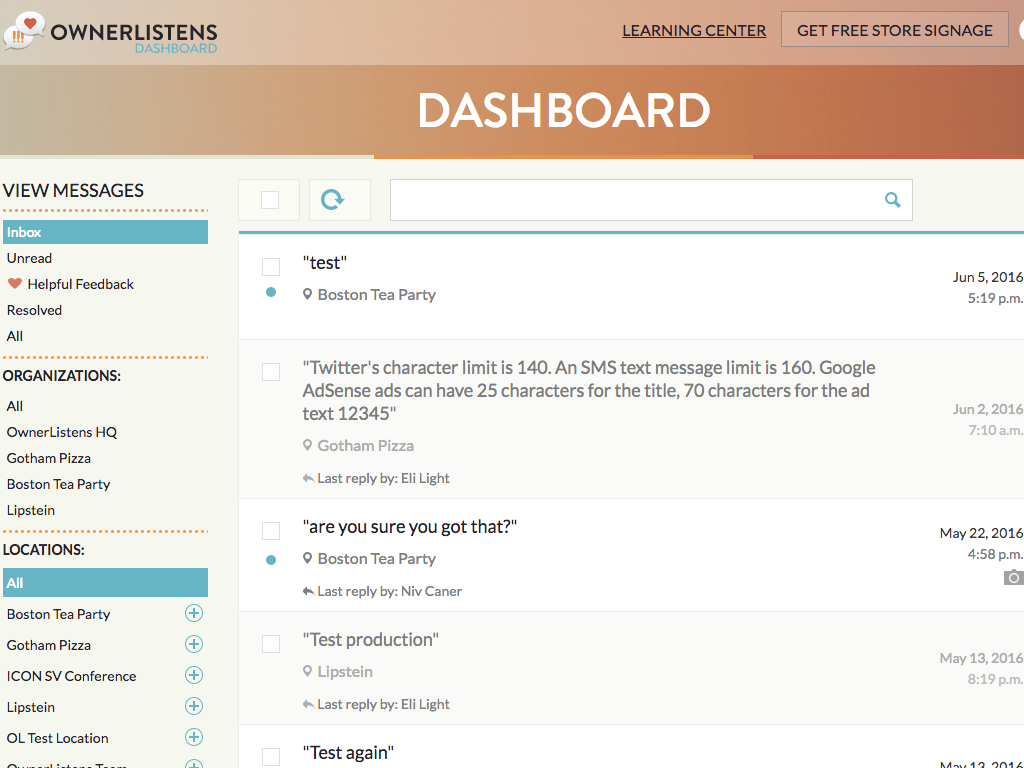Expand Boston Tea Party location with plus
1024x768 pixels.
pos(194,614)
